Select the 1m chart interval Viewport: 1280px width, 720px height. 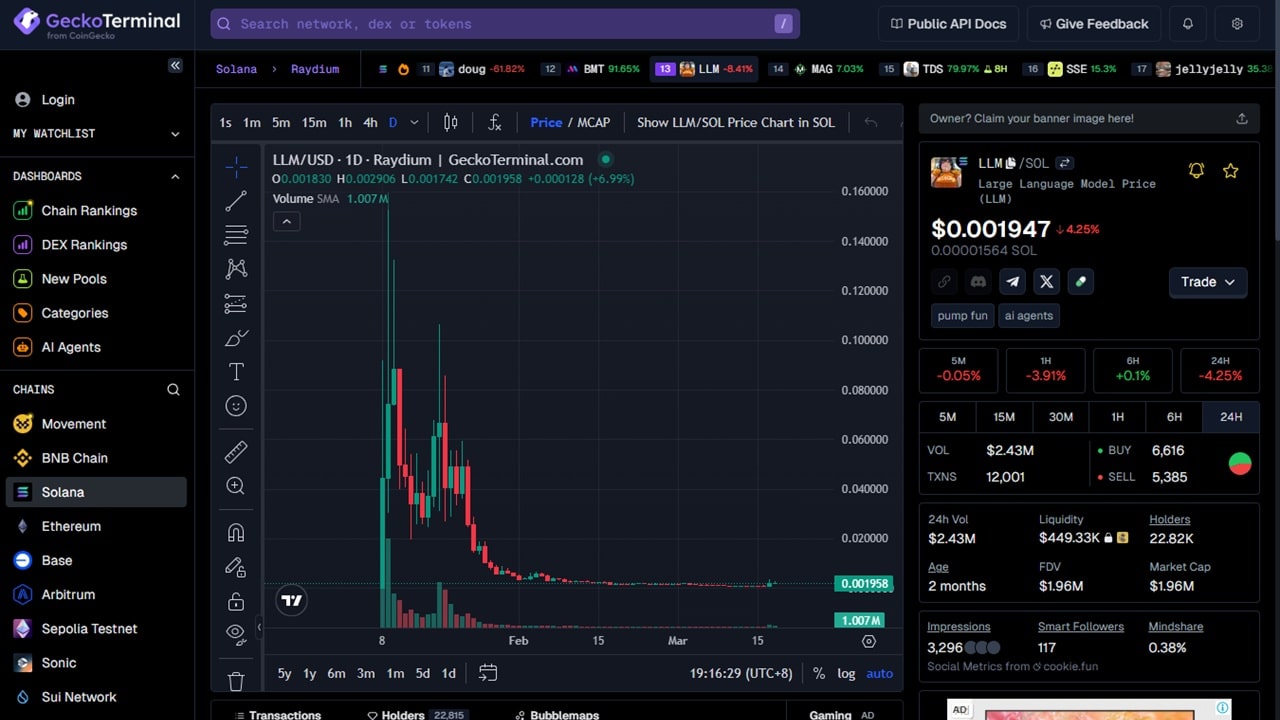coord(252,122)
